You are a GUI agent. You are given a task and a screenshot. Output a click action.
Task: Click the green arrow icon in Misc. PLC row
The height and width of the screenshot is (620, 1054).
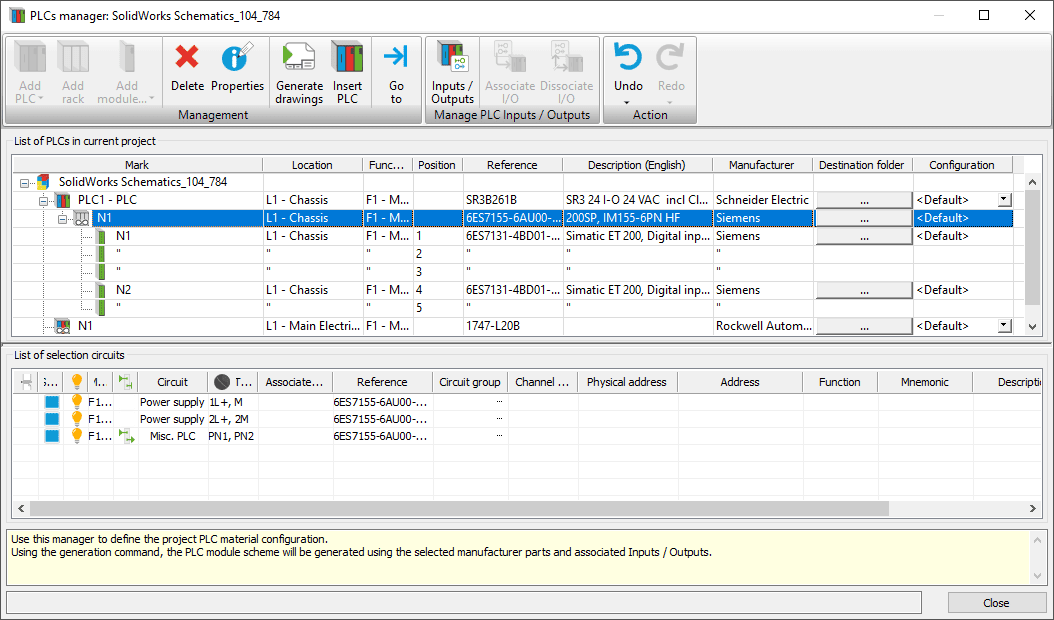click(x=126, y=436)
